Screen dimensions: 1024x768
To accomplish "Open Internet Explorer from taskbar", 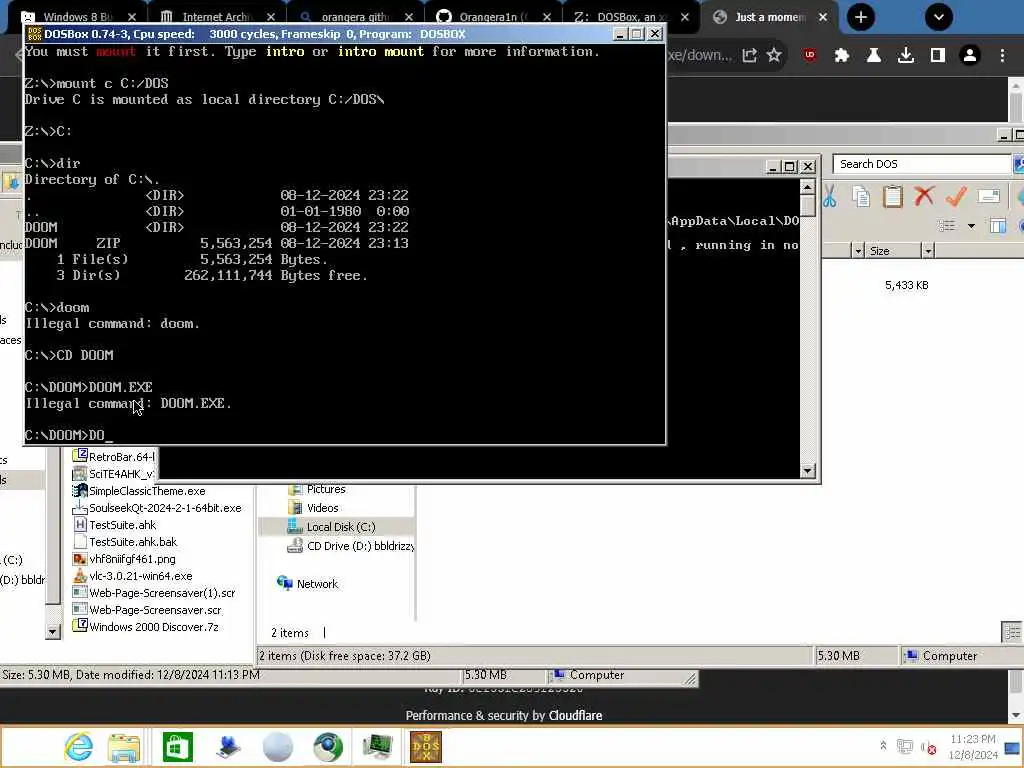I will tap(78, 746).
